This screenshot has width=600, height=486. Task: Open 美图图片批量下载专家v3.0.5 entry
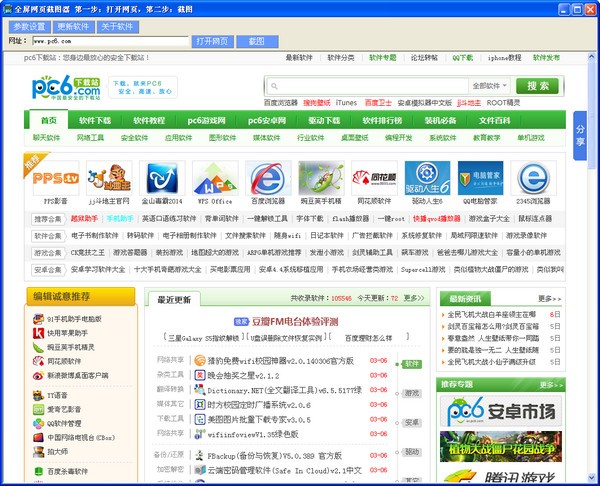[x=259, y=419]
